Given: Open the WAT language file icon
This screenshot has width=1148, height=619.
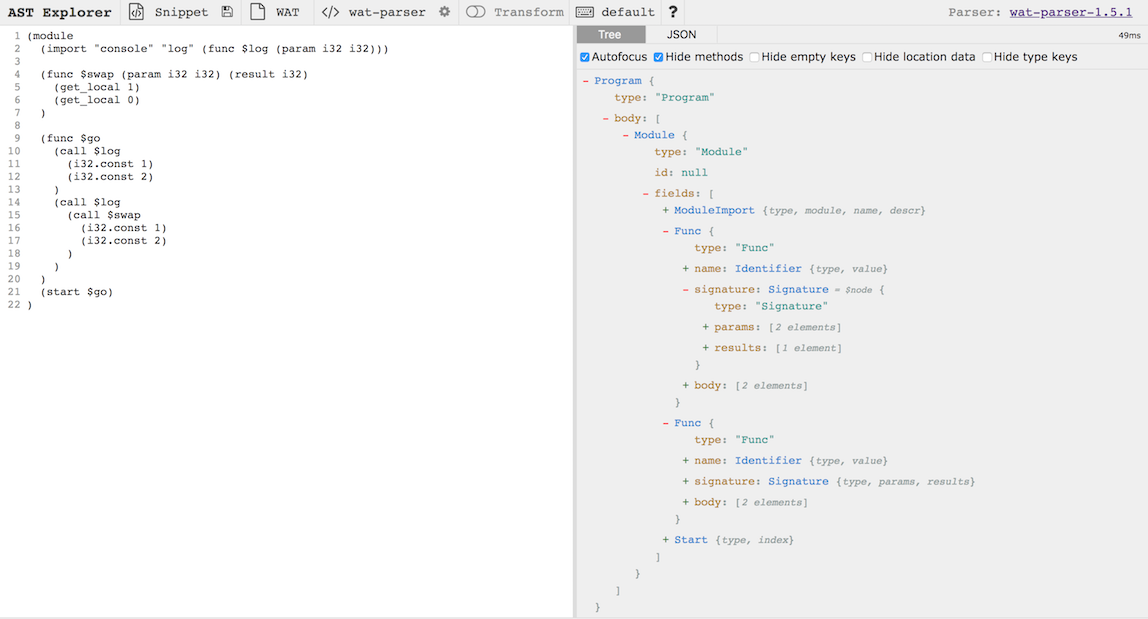Looking at the screenshot, I should [258, 12].
